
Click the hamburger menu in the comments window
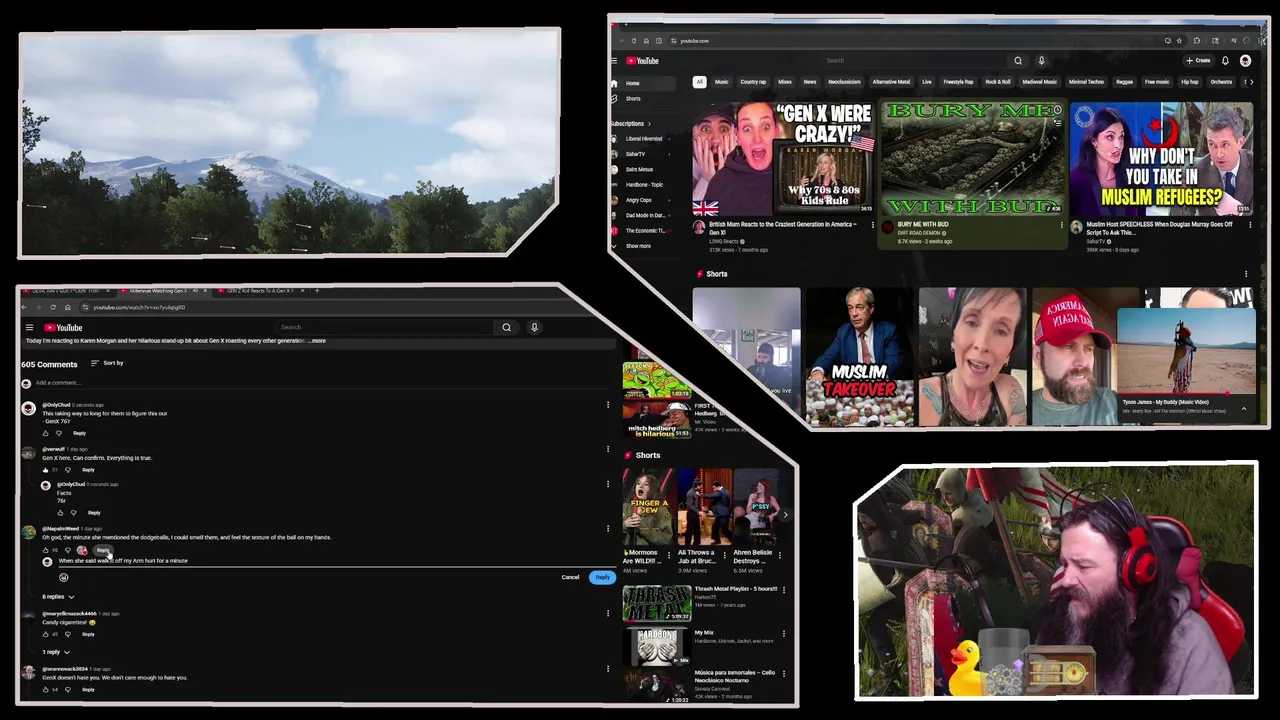pyautogui.click(x=29, y=328)
